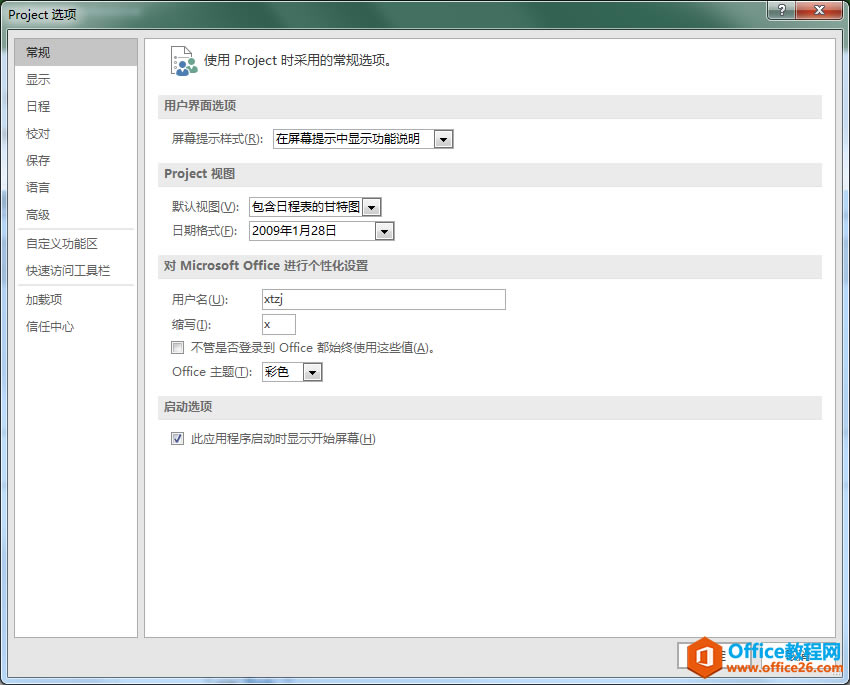
Task: Enable the 不管是否登录到 Office checkbox
Action: tap(177, 347)
